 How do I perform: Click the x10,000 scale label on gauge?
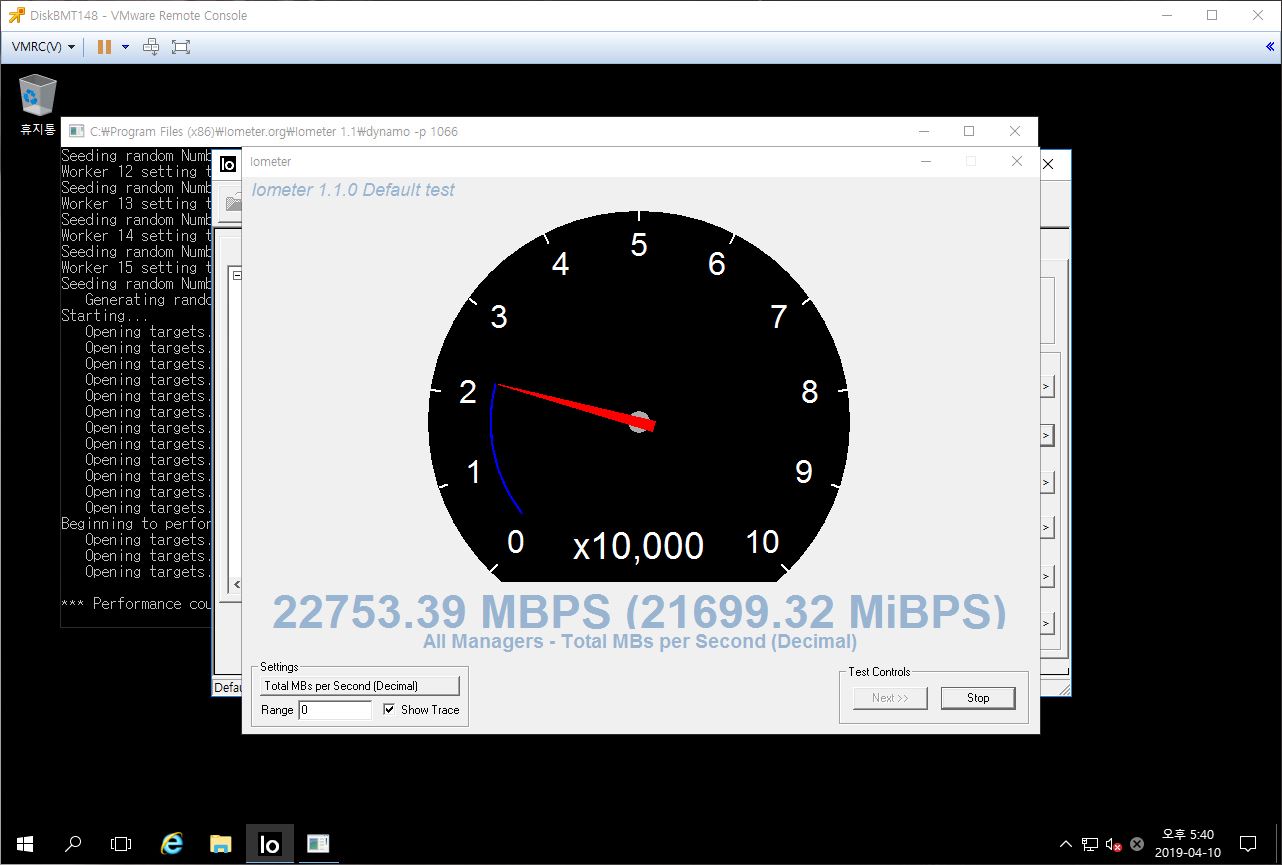639,546
